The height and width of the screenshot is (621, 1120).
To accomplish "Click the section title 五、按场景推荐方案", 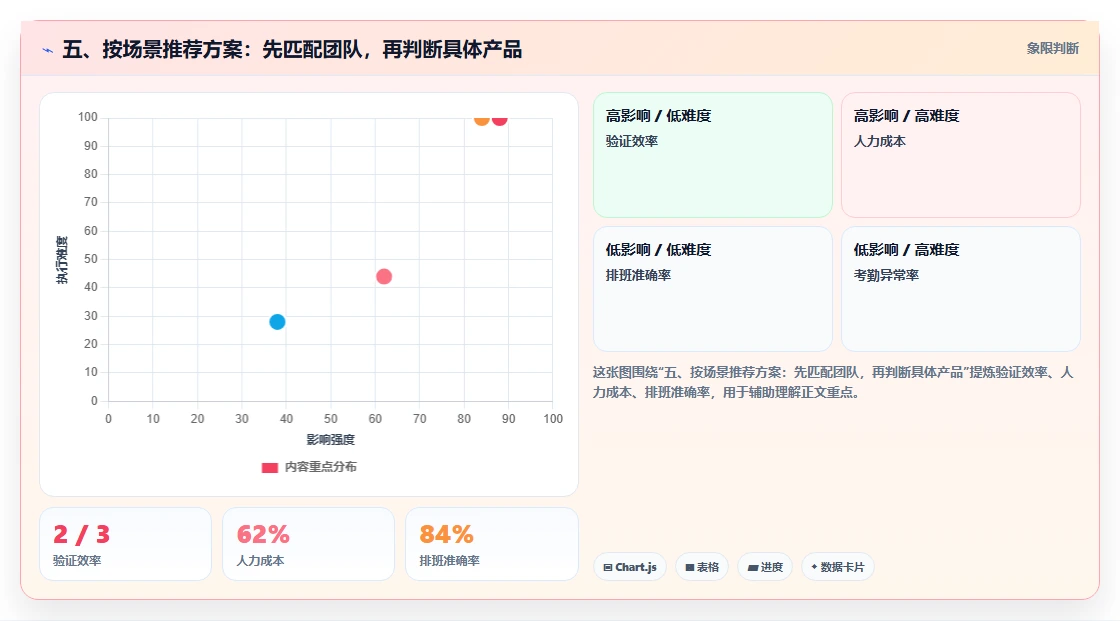I will (x=291, y=49).
